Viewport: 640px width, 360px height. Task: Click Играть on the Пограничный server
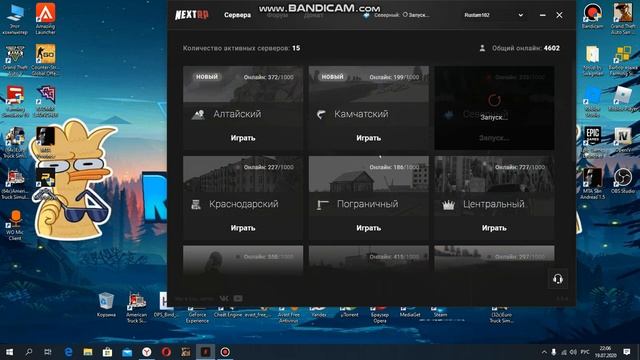coord(369,228)
